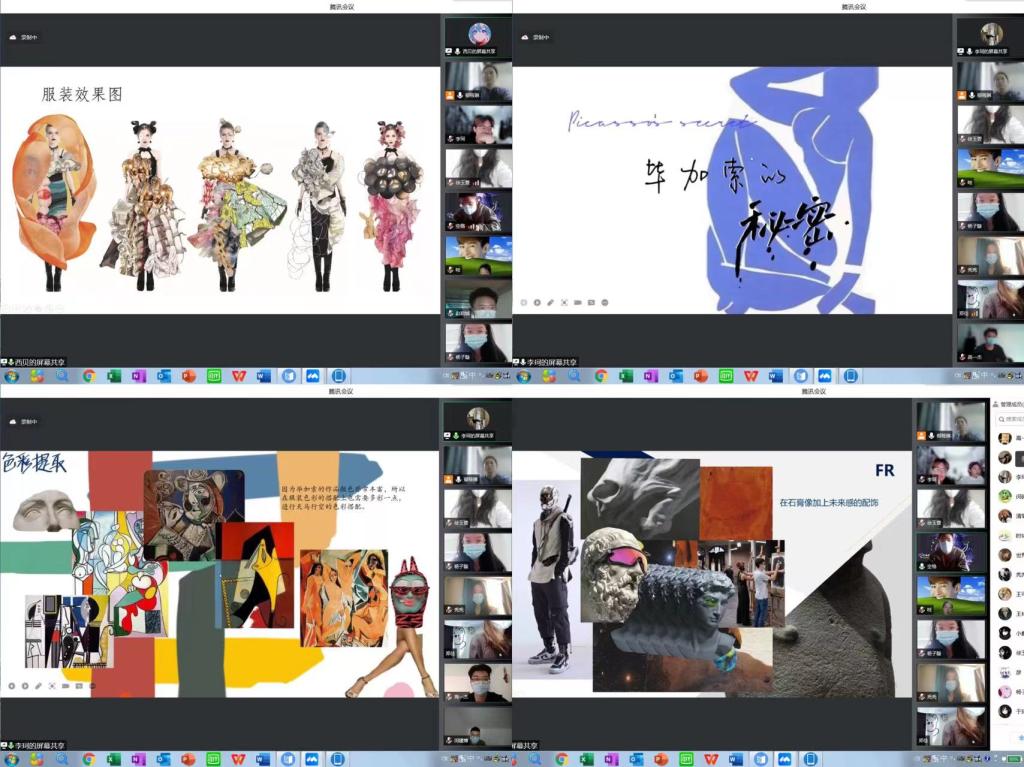The height and width of the screenshot is (767, 1024).
Task: Open Chrome in the 服装效果图 window's taskbar
Action: click(x=89, y=376)
